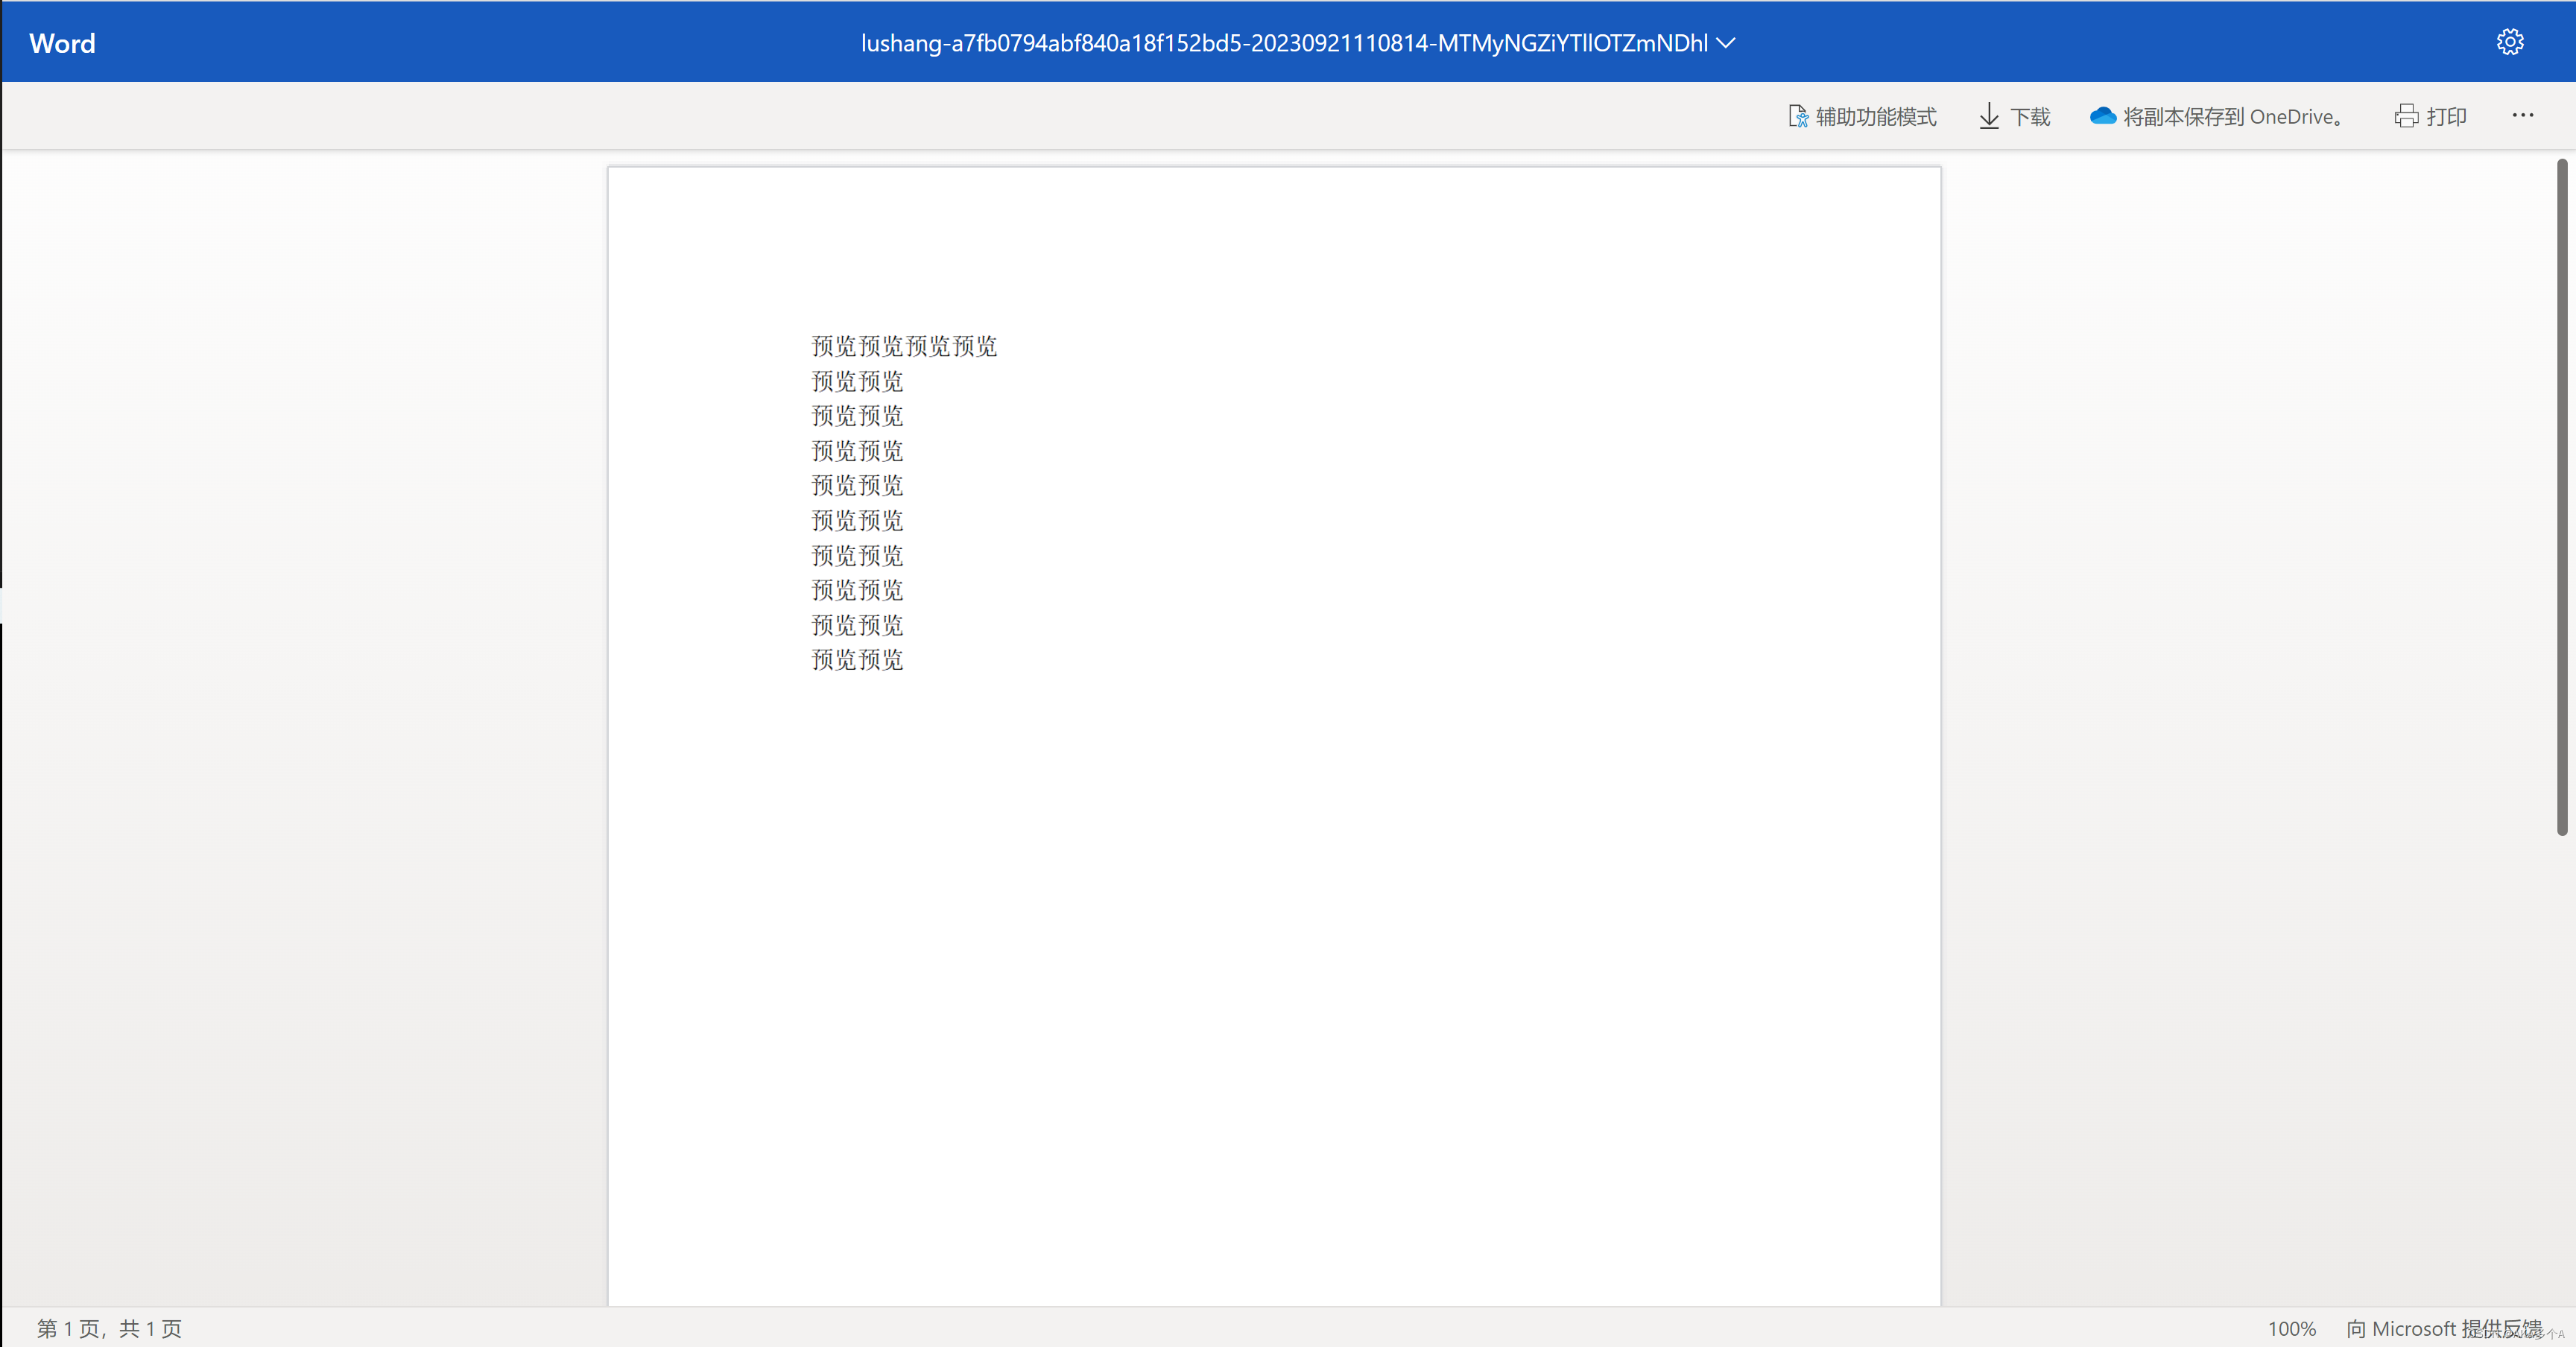Click the 100% zoom level indicator

2291,1328
